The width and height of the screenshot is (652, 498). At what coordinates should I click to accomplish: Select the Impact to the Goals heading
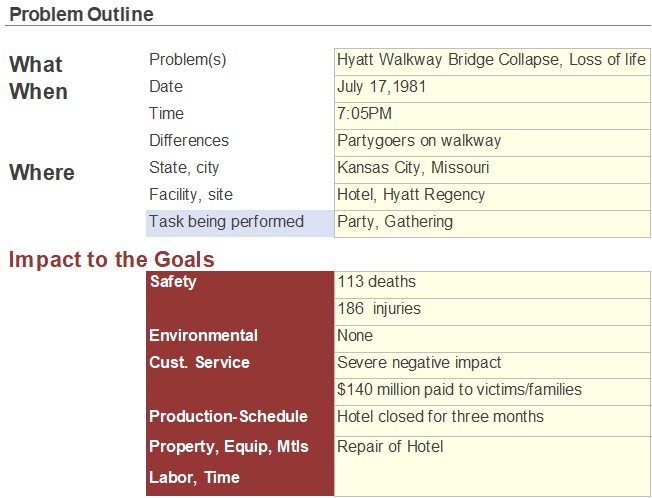(111, 259)
